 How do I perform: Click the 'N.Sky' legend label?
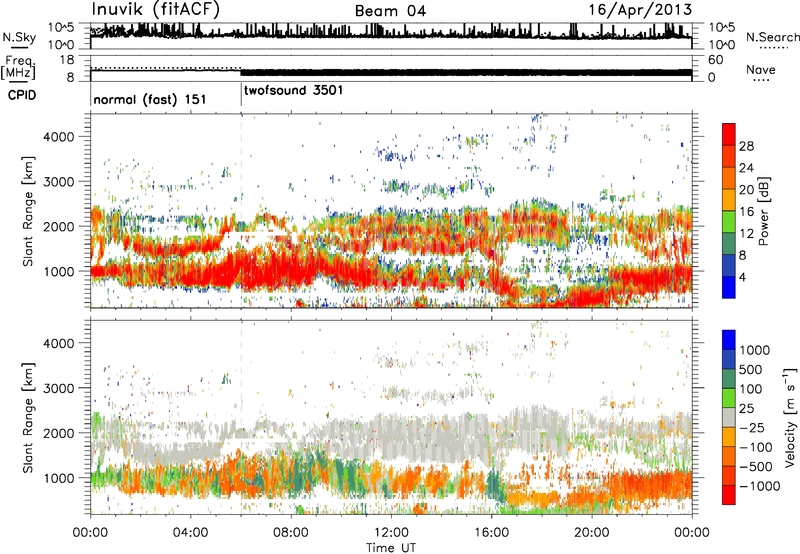pyautogui.click(x=19, y=37)
